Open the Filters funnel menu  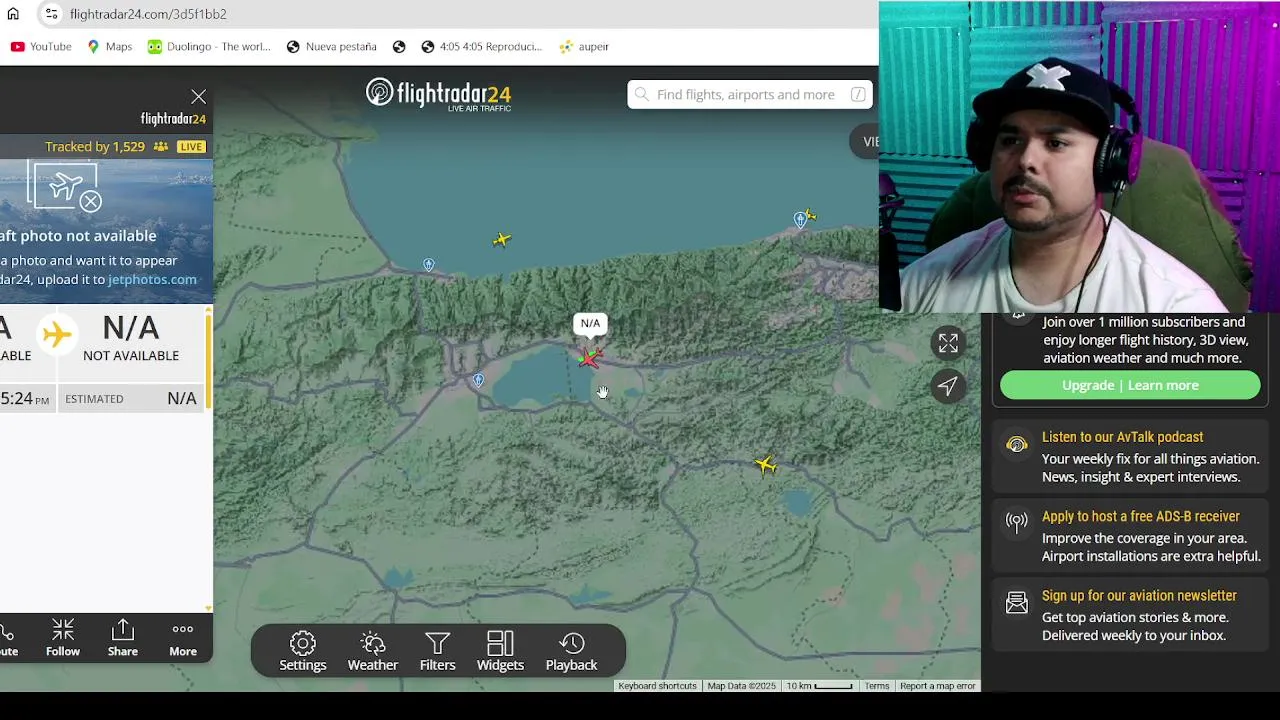tap(437, 651)
